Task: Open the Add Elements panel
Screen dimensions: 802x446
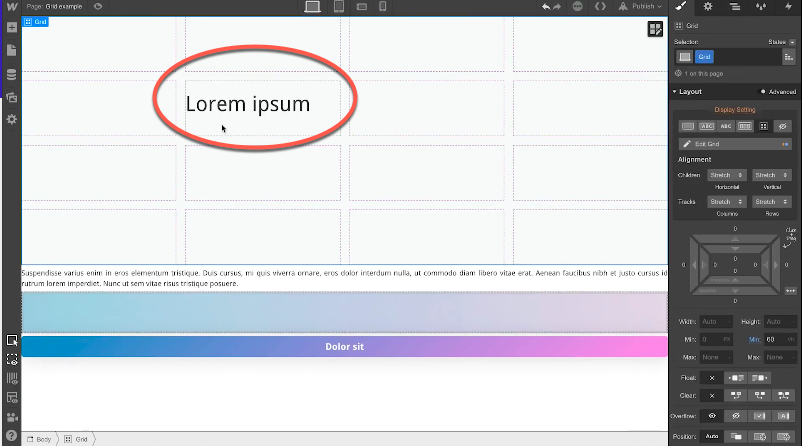Action: pos(11,27)
